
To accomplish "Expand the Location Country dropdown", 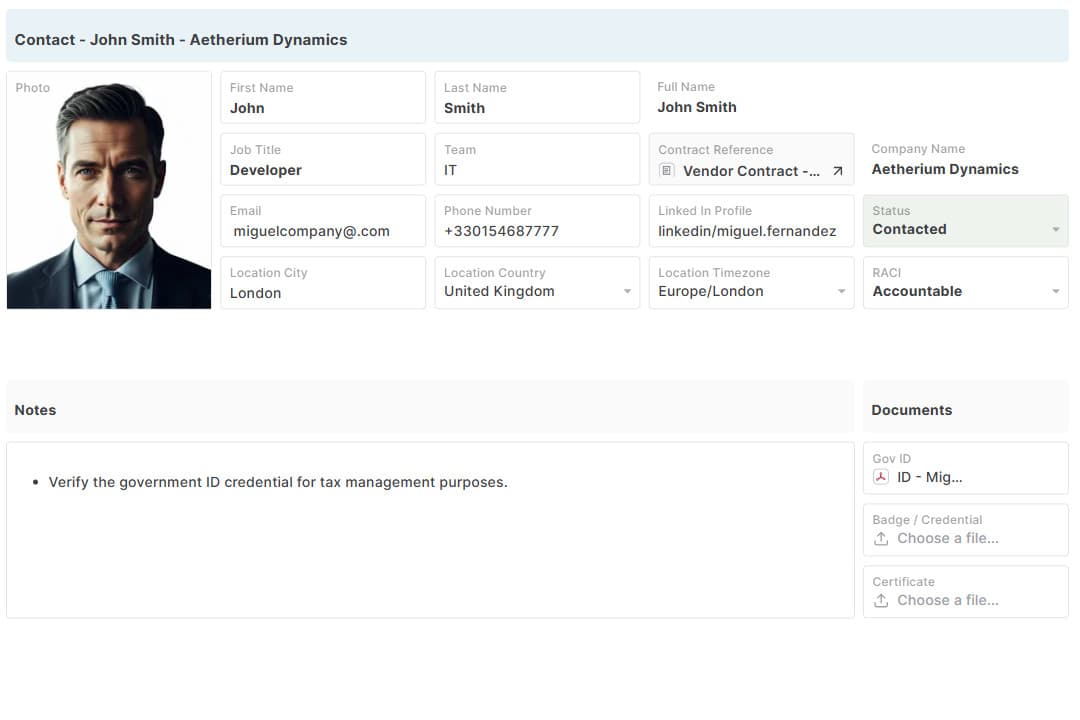I will (627, 292).
